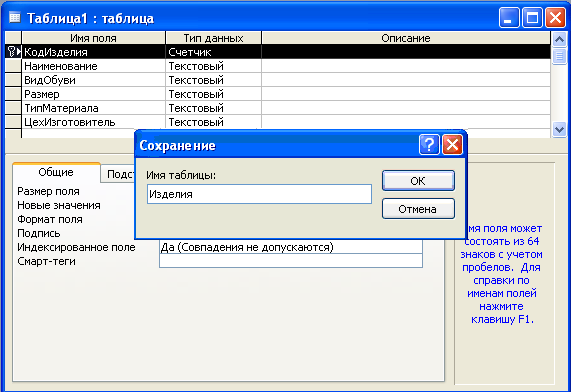
Task: Click the Индексированное поле value box
Action: point(291,247)
